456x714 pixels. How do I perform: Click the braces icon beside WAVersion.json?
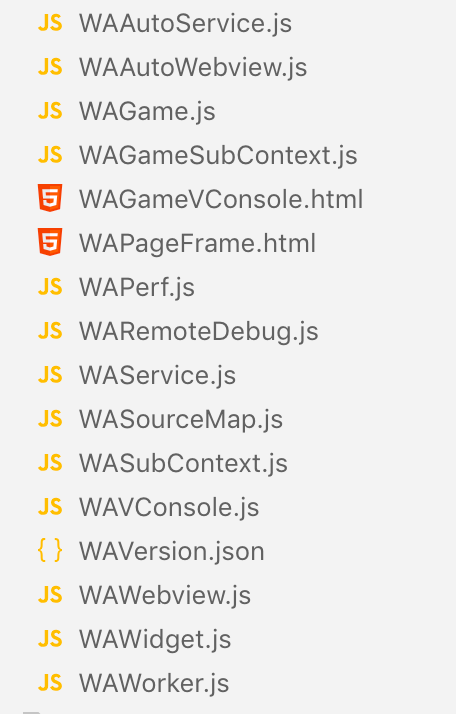point(50,551)
